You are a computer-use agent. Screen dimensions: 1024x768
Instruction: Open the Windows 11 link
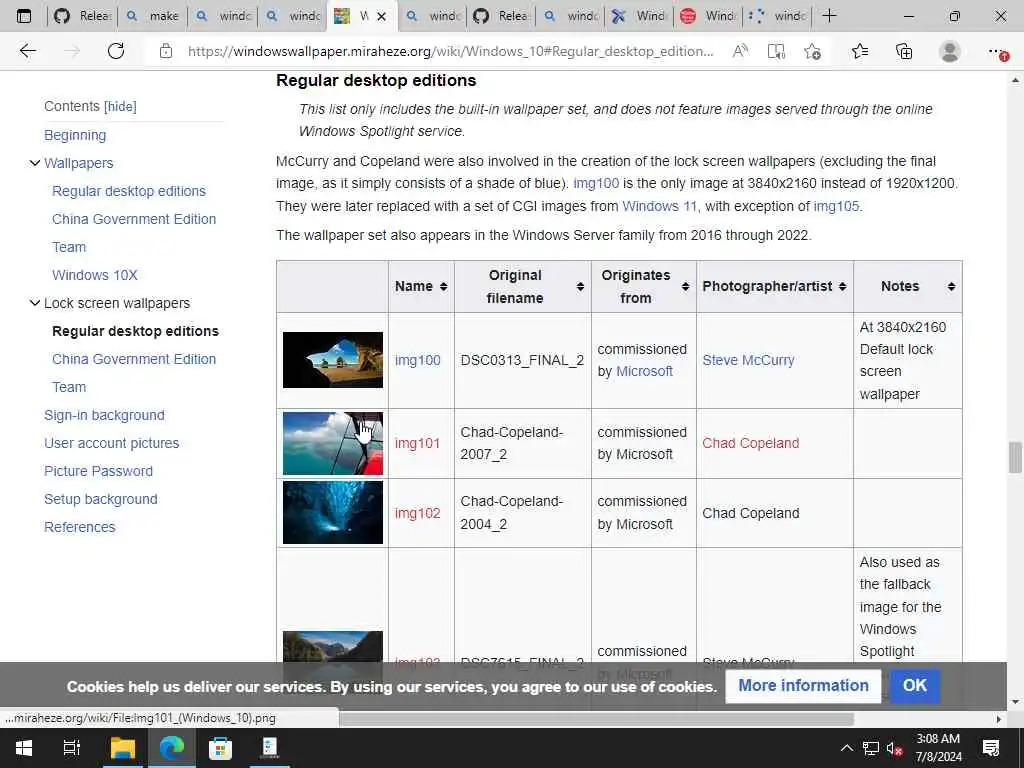660,206
